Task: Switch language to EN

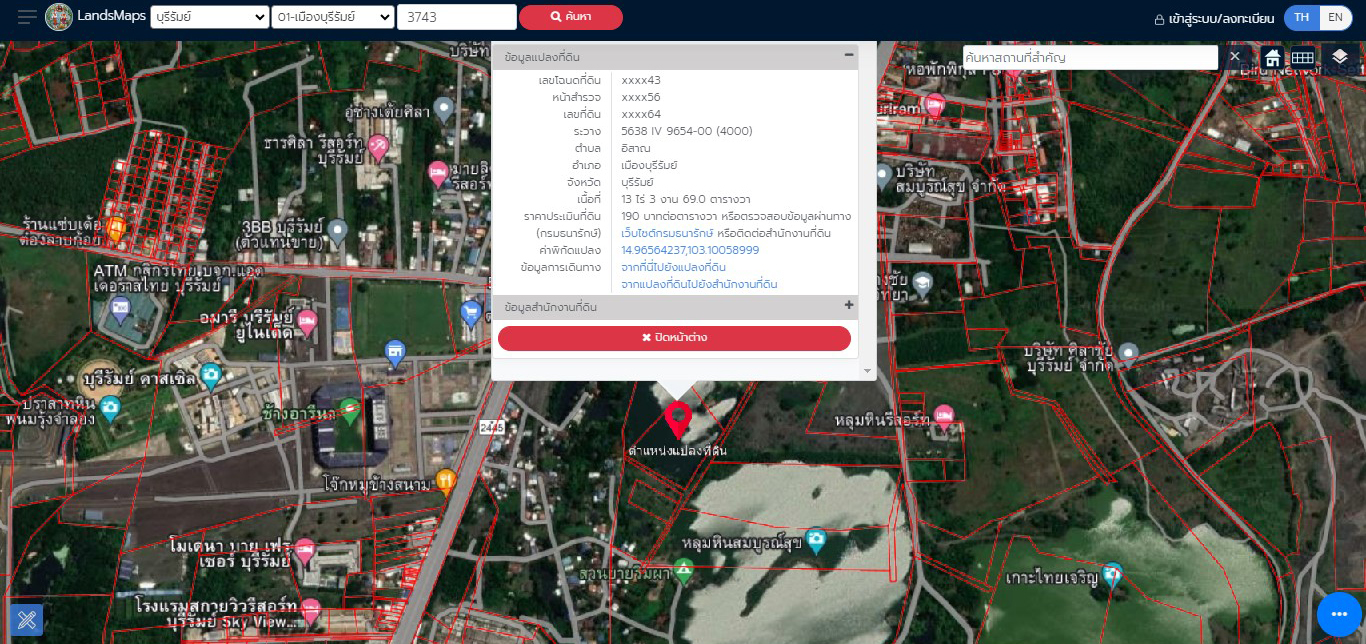Action: click(x=1335, y=17)
